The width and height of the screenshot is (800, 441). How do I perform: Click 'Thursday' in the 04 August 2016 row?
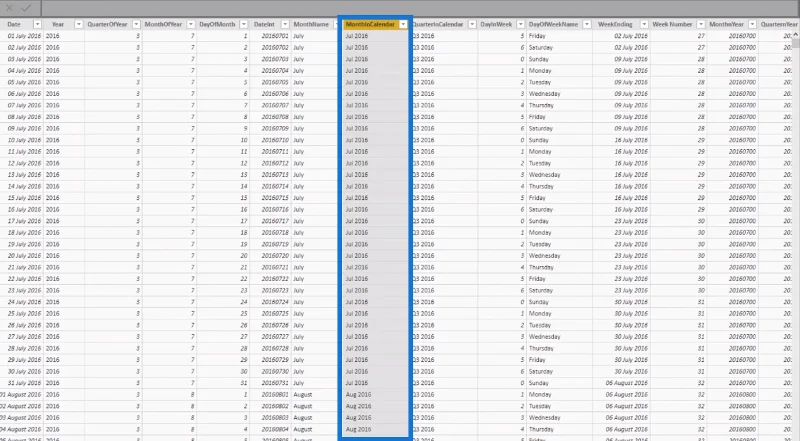541,429
